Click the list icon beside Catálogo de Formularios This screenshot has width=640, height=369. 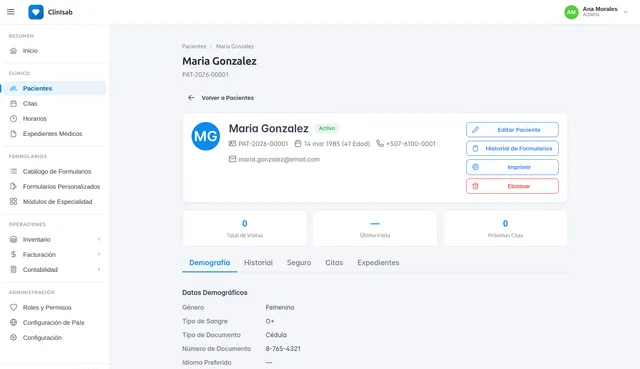(x=13, y=171)
